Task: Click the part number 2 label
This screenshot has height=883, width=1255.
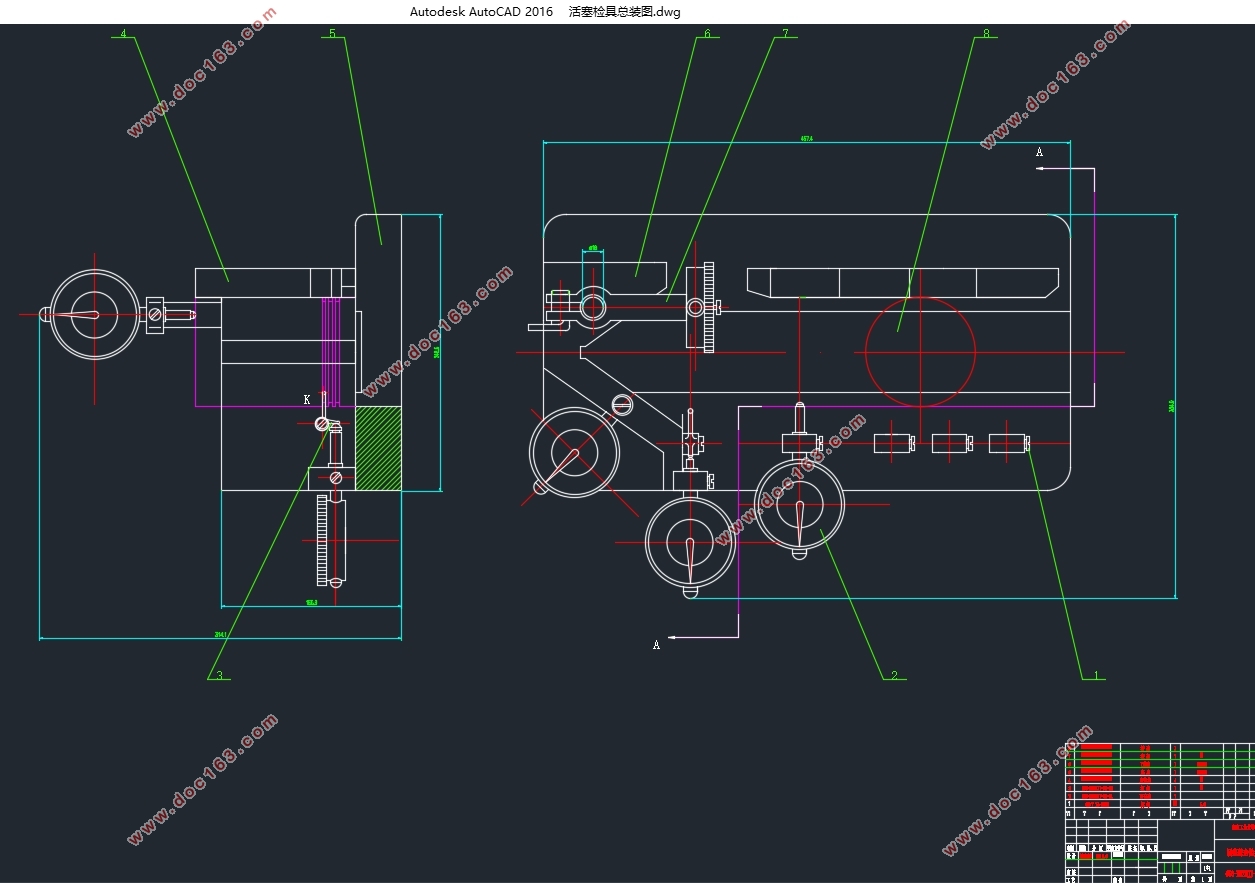Action: pyautogui.click(x=894, y=675)
